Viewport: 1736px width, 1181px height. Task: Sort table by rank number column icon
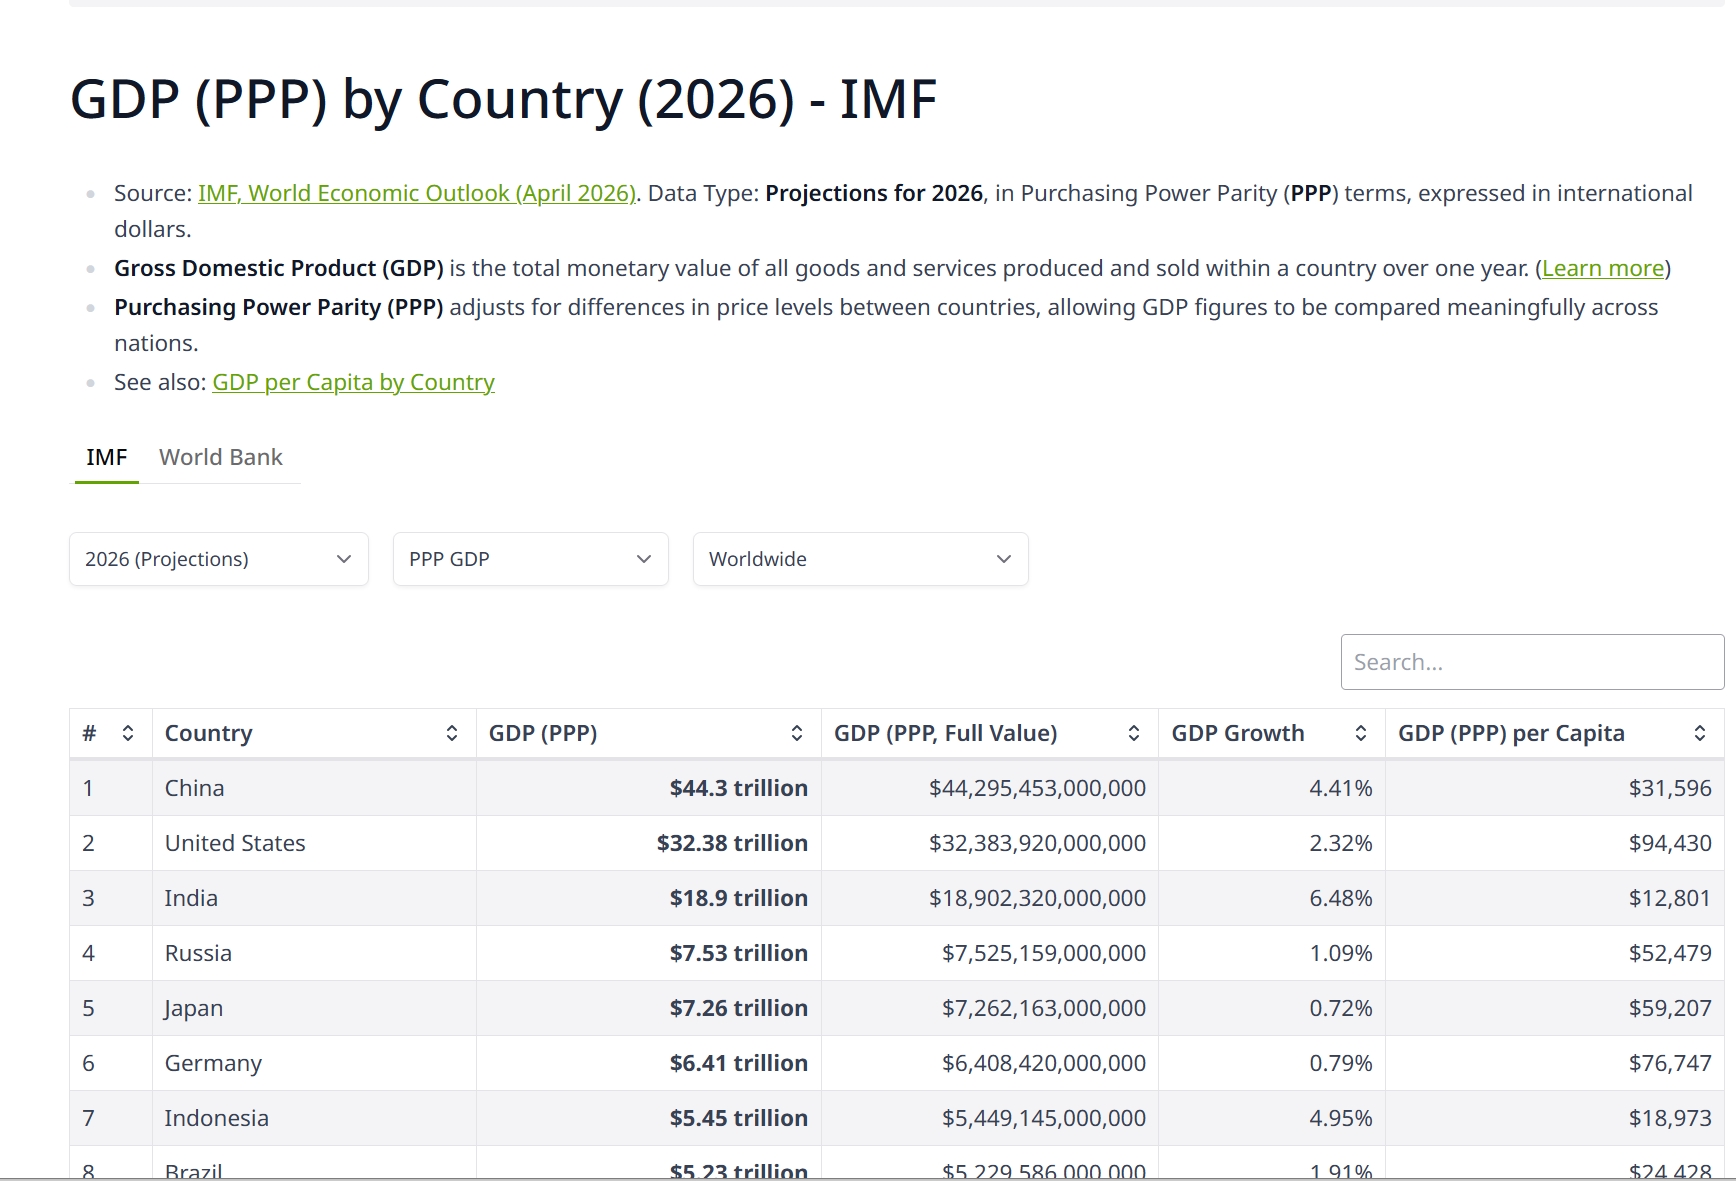128,733
